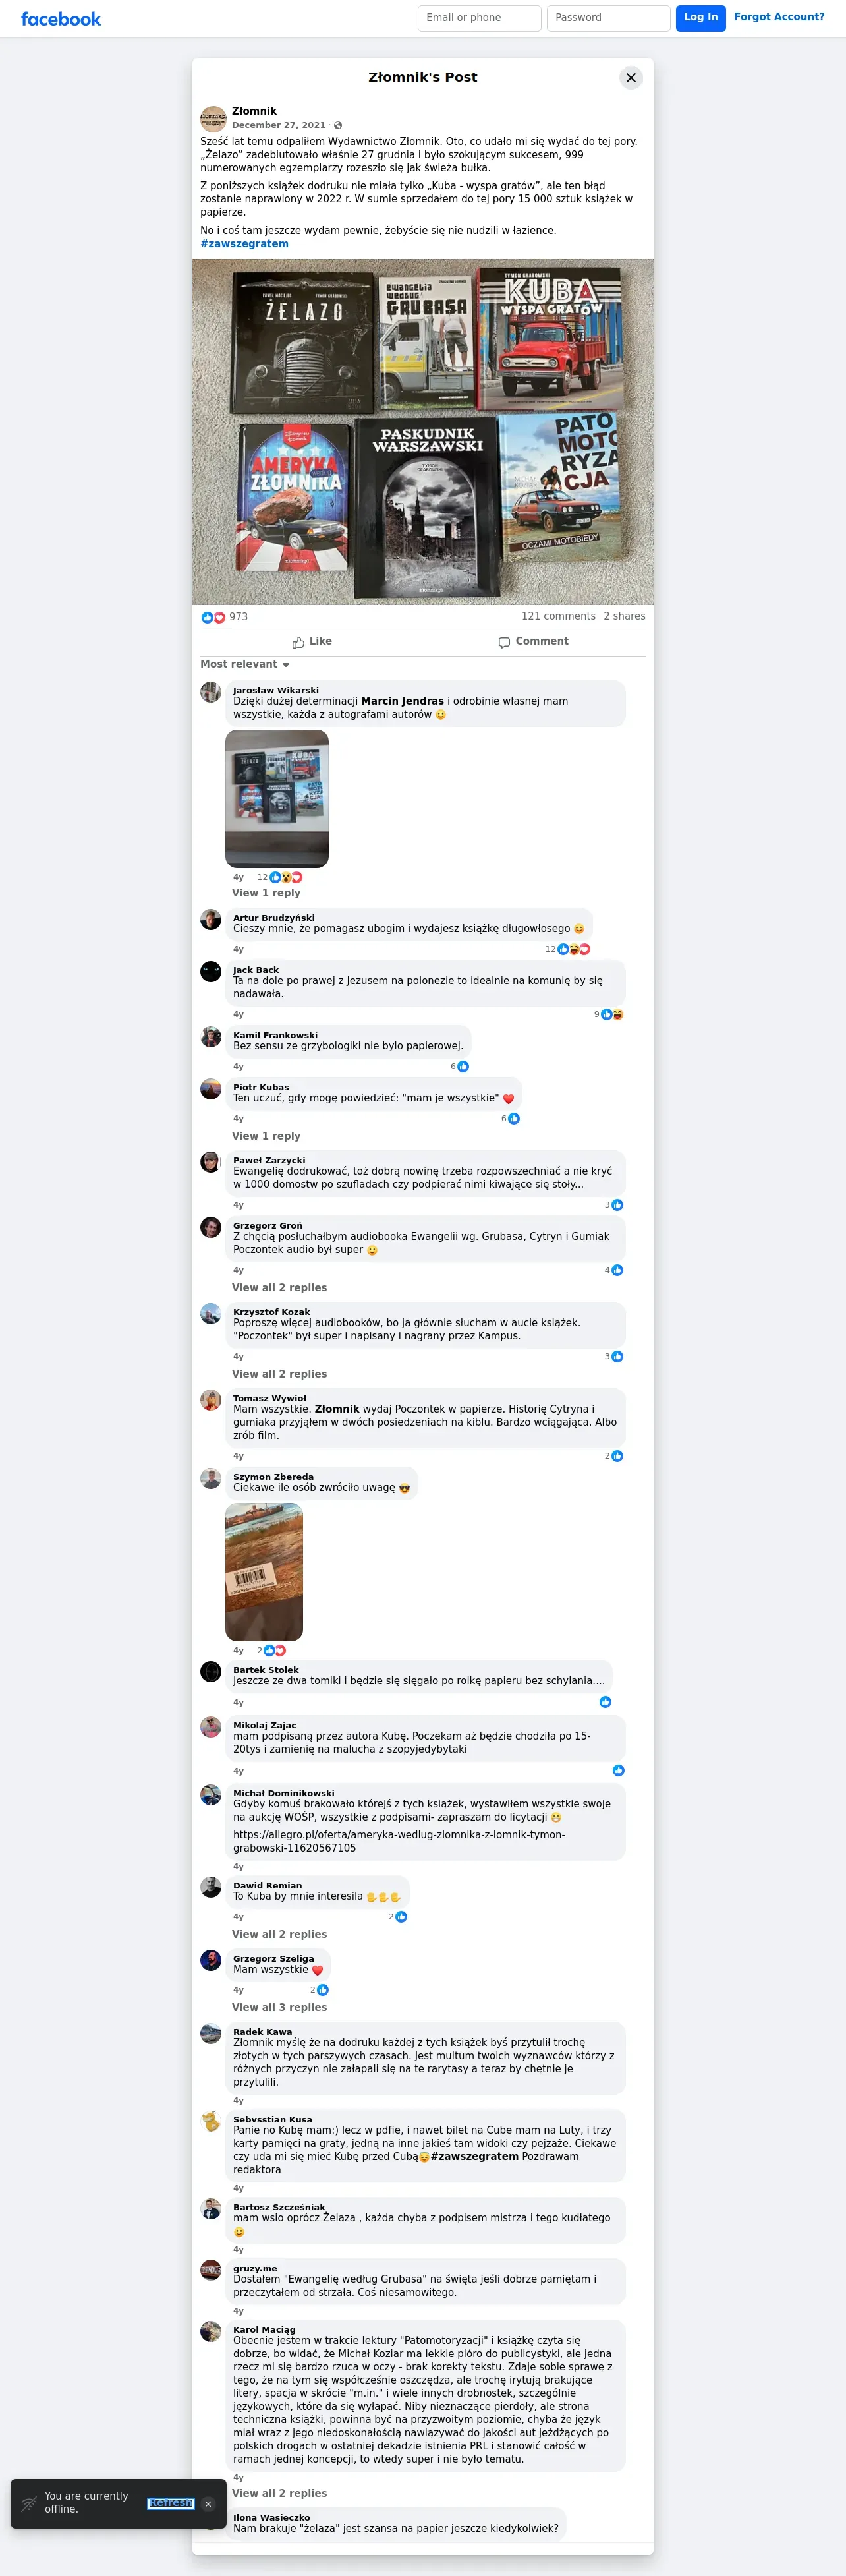846x2576 pixels.
Task: Click the public globe icon next to the date
Action: click(x=338, y=125)
